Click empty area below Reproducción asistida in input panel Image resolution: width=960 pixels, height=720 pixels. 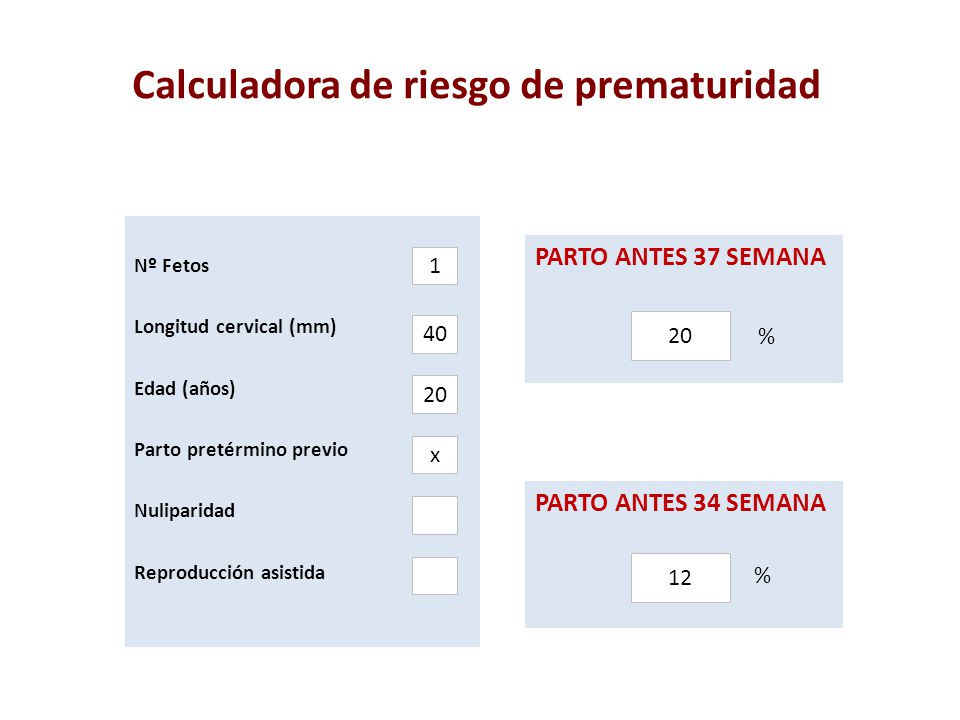[x=302, y=621]
